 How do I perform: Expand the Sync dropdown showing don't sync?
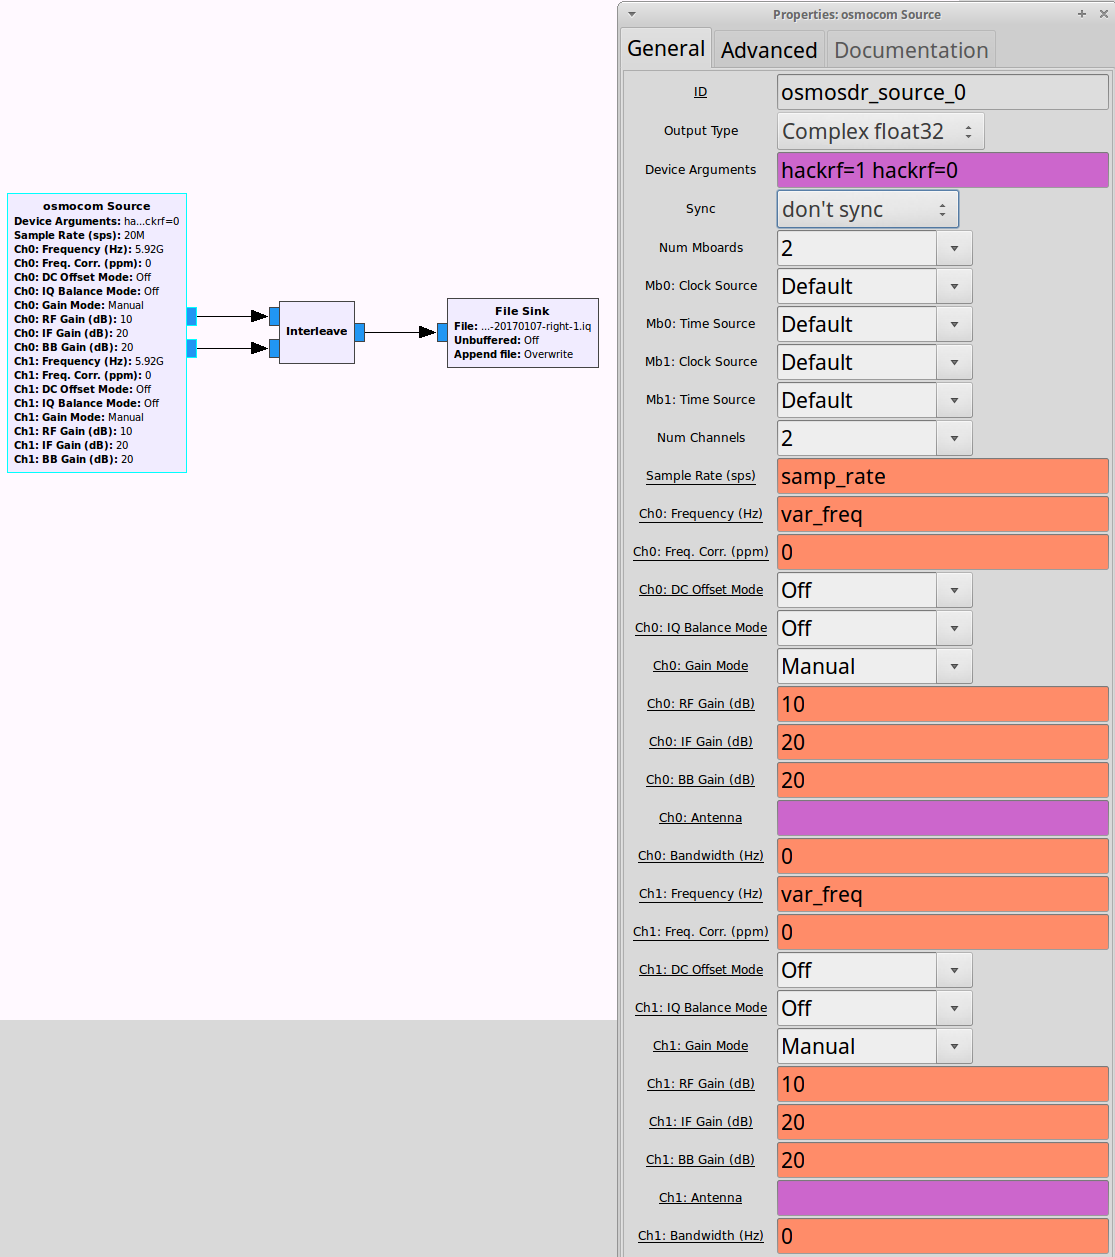pyautogui.click(x=867, y=209)
